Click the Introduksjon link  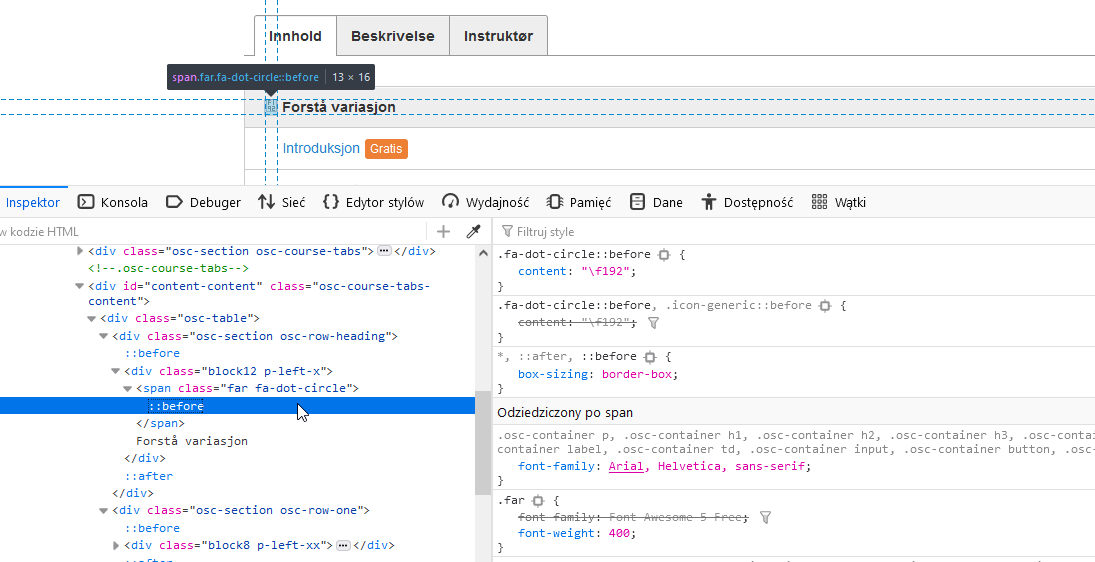point(320,148)
